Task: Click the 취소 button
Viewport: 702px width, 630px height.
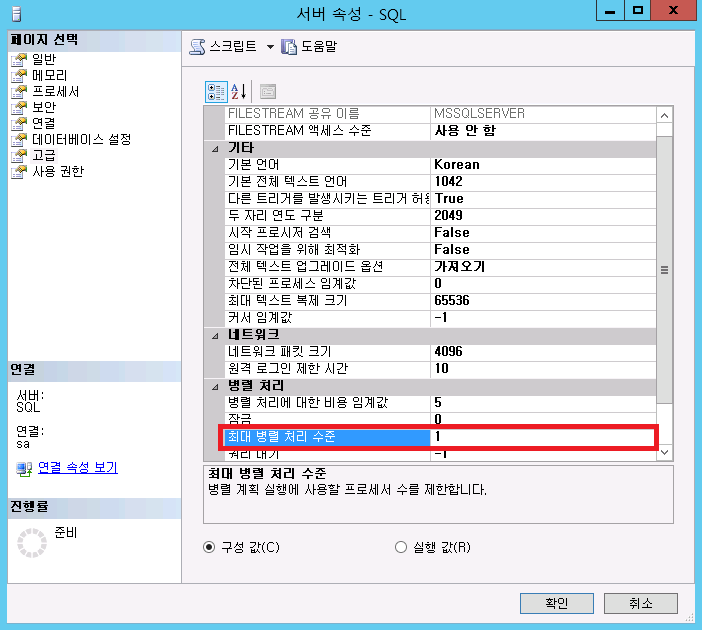Action: (641, 604)
